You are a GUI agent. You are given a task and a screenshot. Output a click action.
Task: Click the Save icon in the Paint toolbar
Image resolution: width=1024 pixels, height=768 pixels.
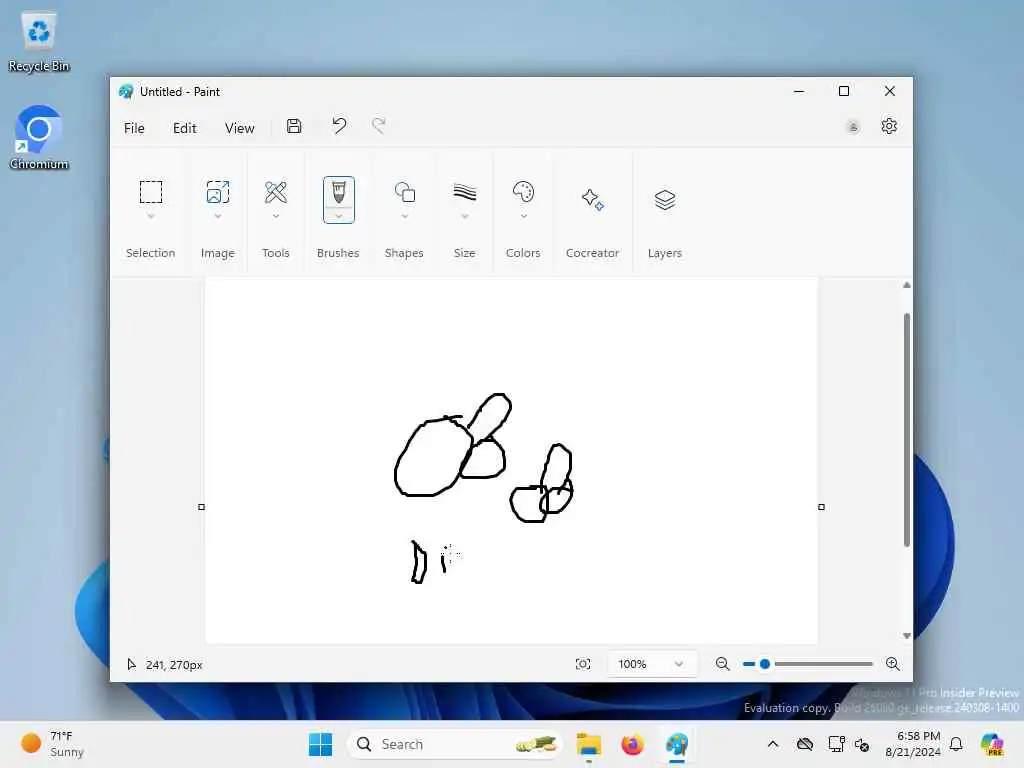point(294,126)
